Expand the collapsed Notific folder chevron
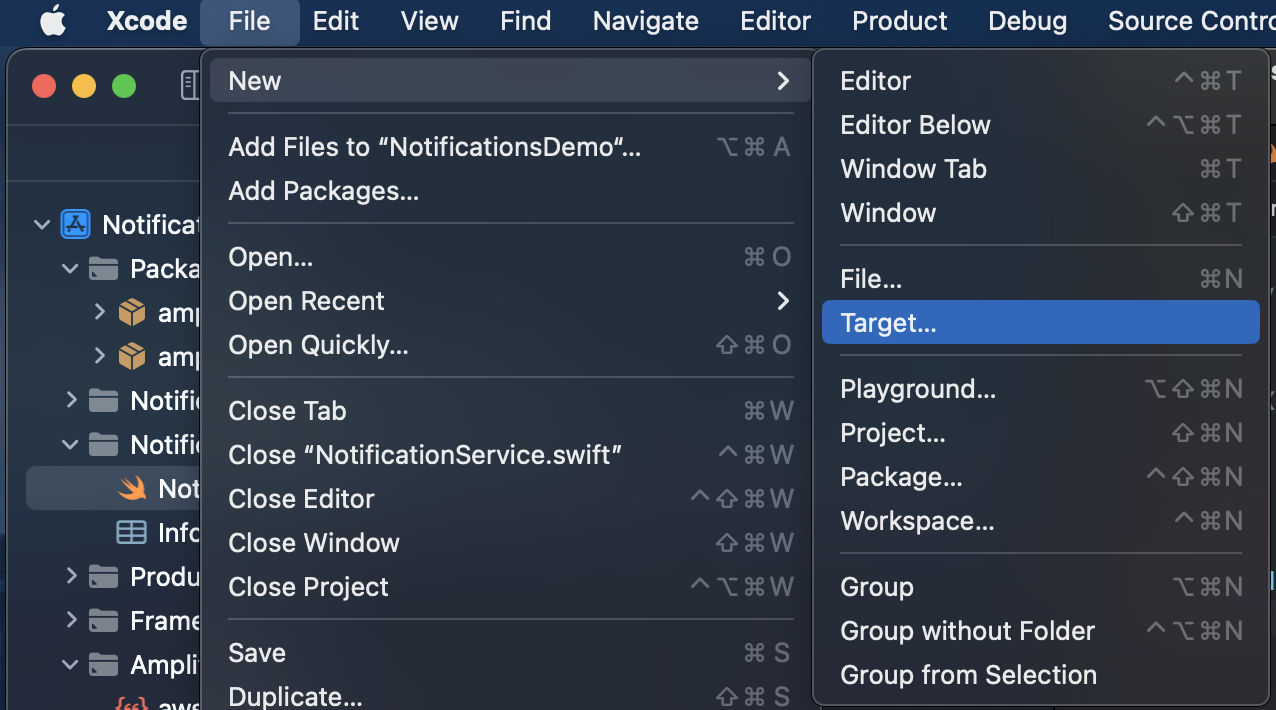This screenshot has width=1276, height=710. tap(71, 400)
